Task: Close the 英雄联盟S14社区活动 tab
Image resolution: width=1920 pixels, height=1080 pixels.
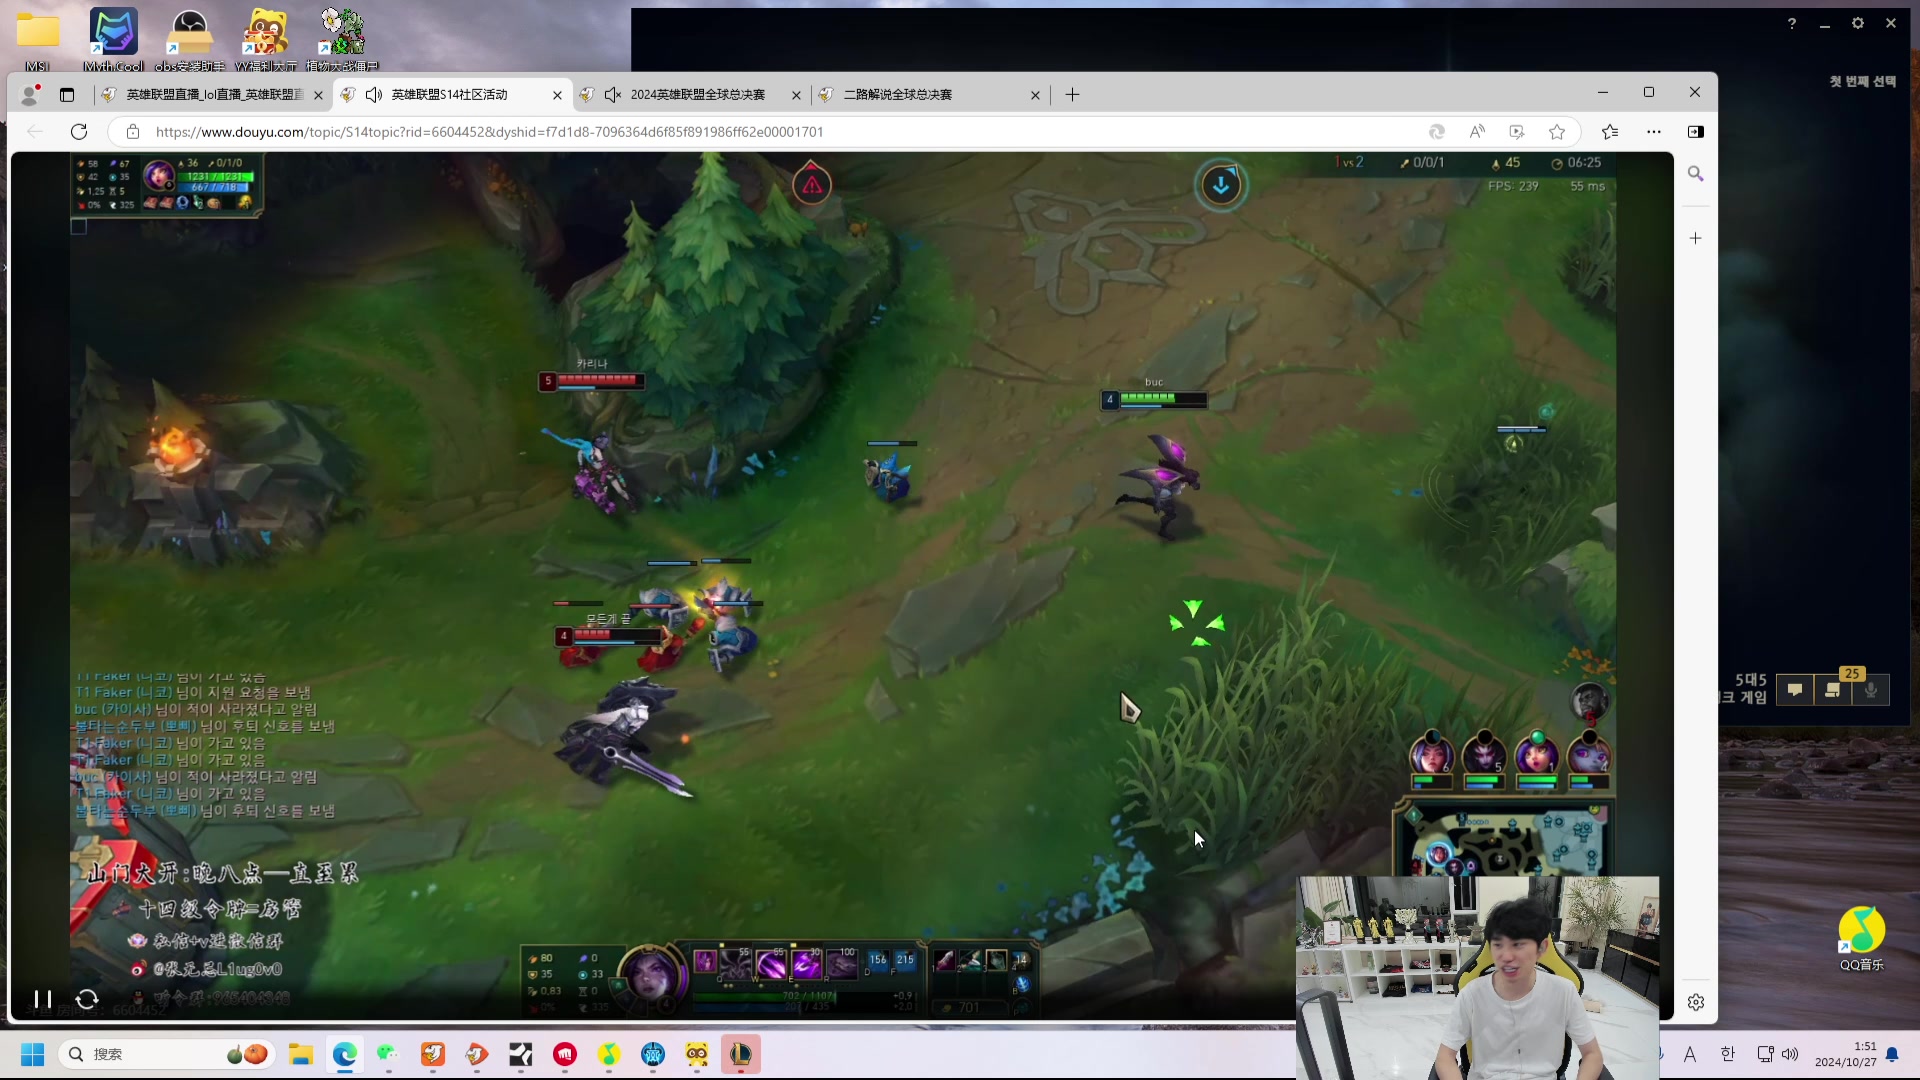Action: (557, 95)
